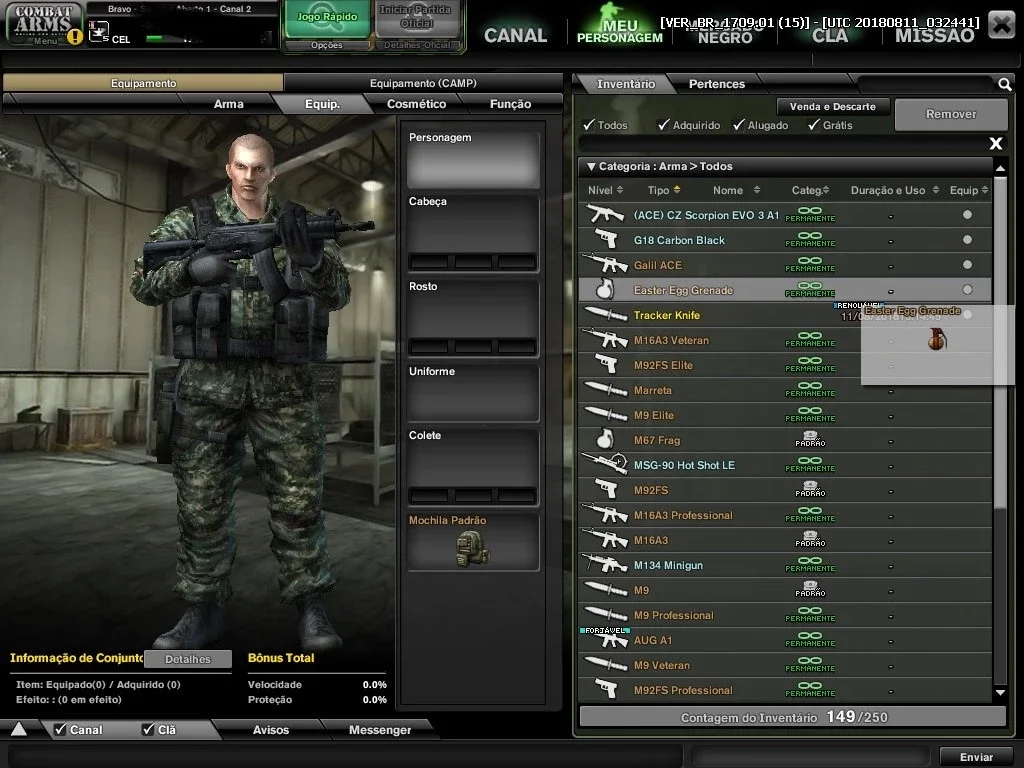
Task: Click the yellow warning alert icon
Action: (75, 37)
